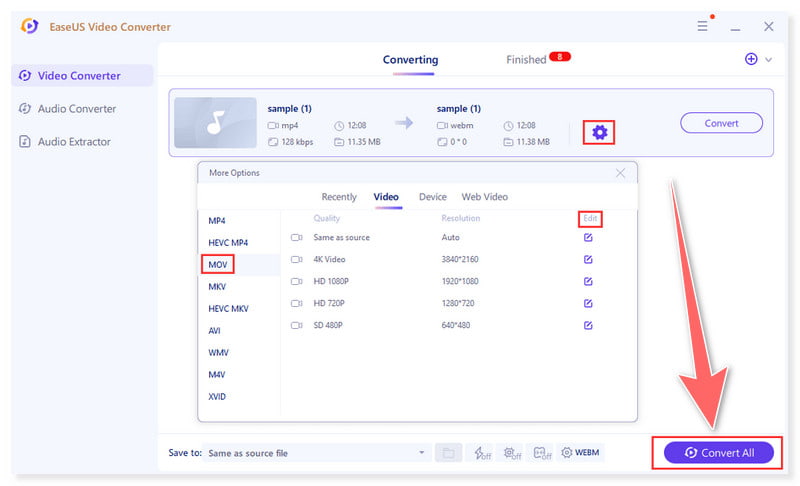Viewport: 800px width, 486px height.
Task: Edit the HD 1080P preset
Action: 588,281
